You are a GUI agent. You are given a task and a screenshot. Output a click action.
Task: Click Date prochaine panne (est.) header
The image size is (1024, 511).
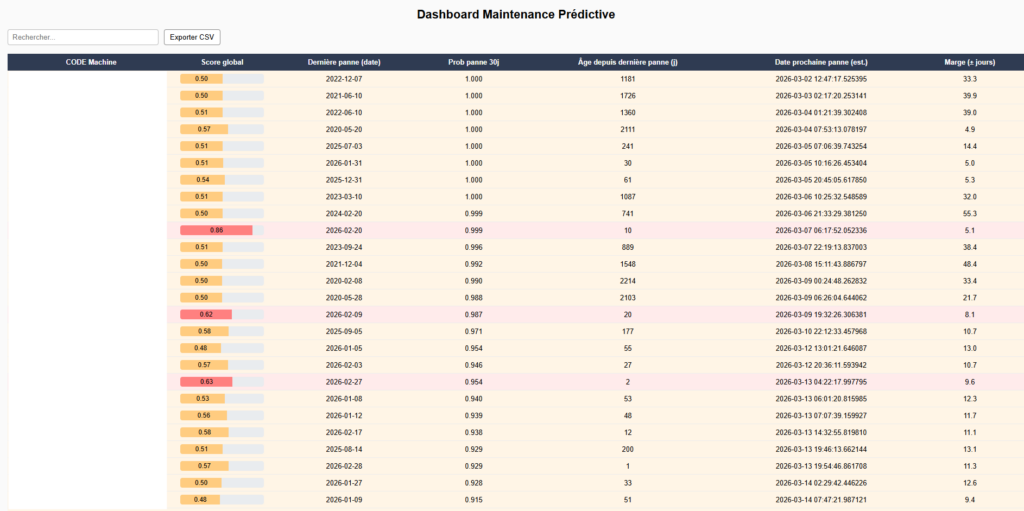pos(821,62)
